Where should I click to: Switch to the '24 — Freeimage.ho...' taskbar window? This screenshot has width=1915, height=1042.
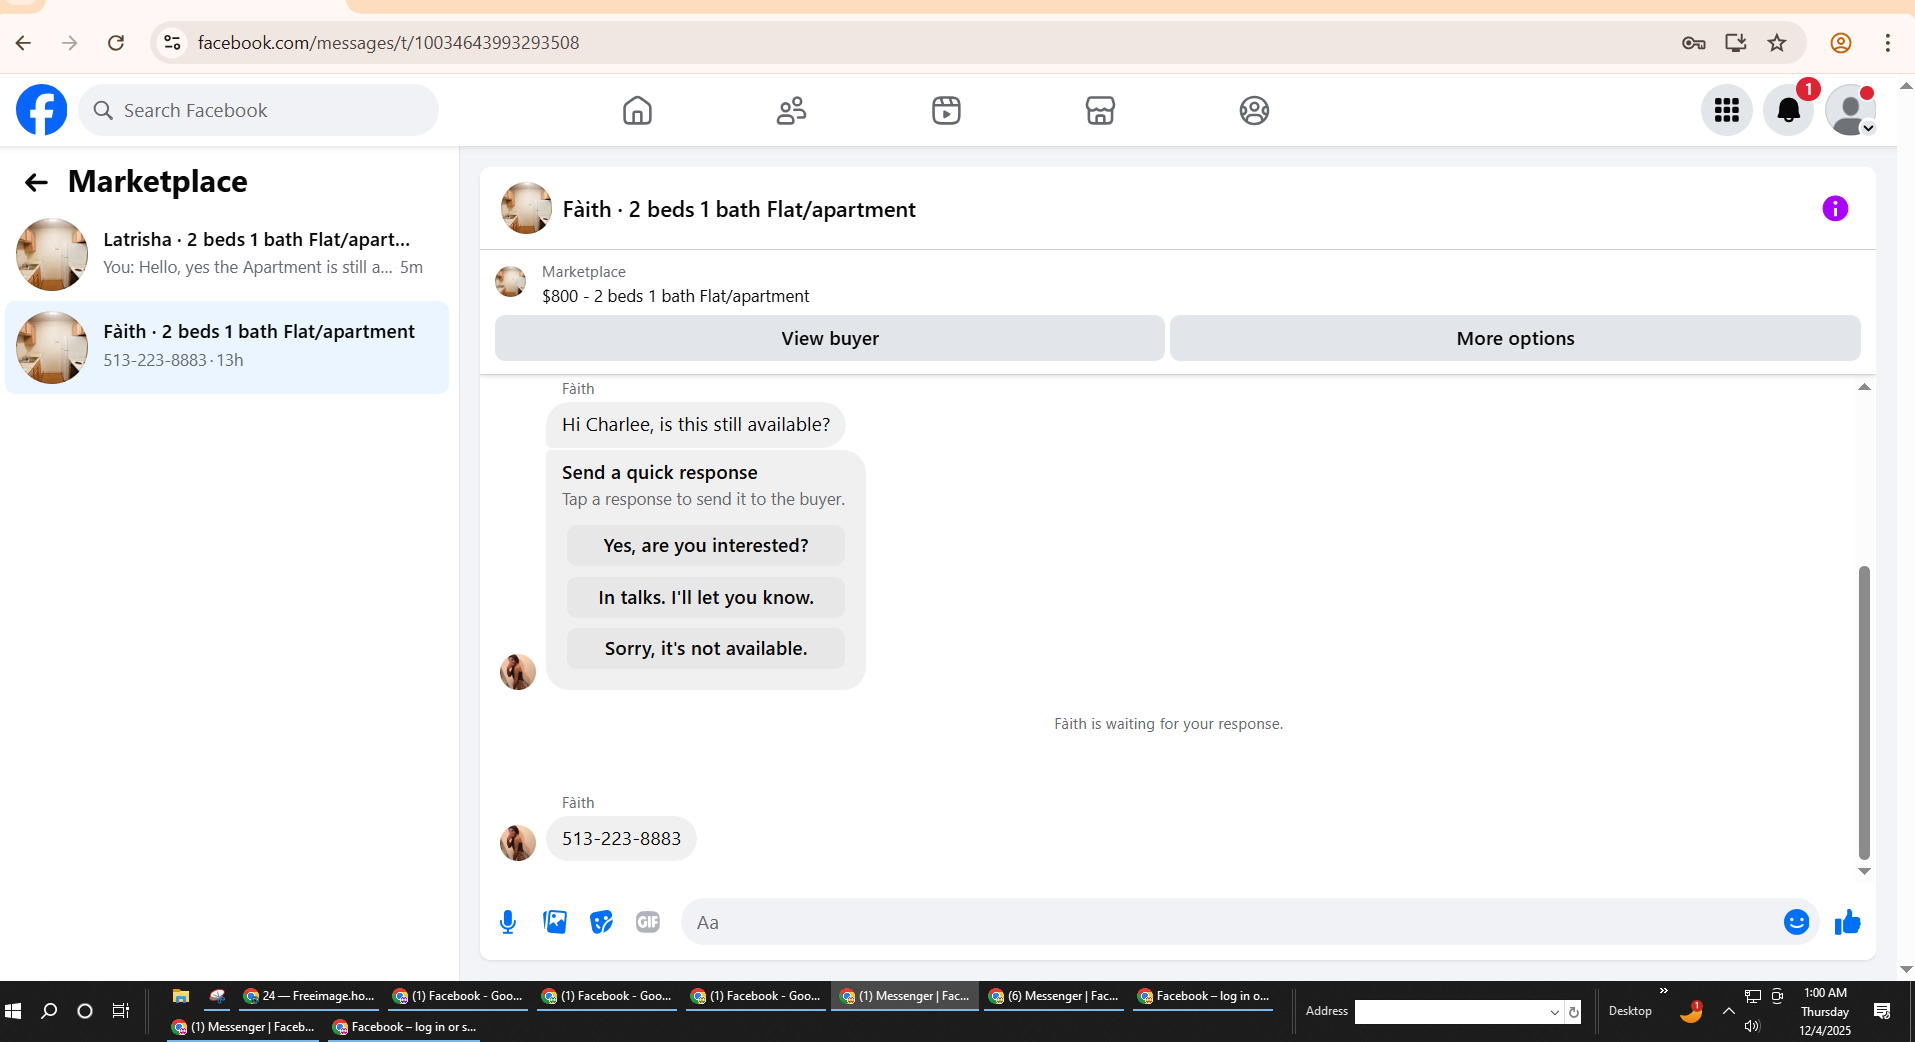[309, 996]
